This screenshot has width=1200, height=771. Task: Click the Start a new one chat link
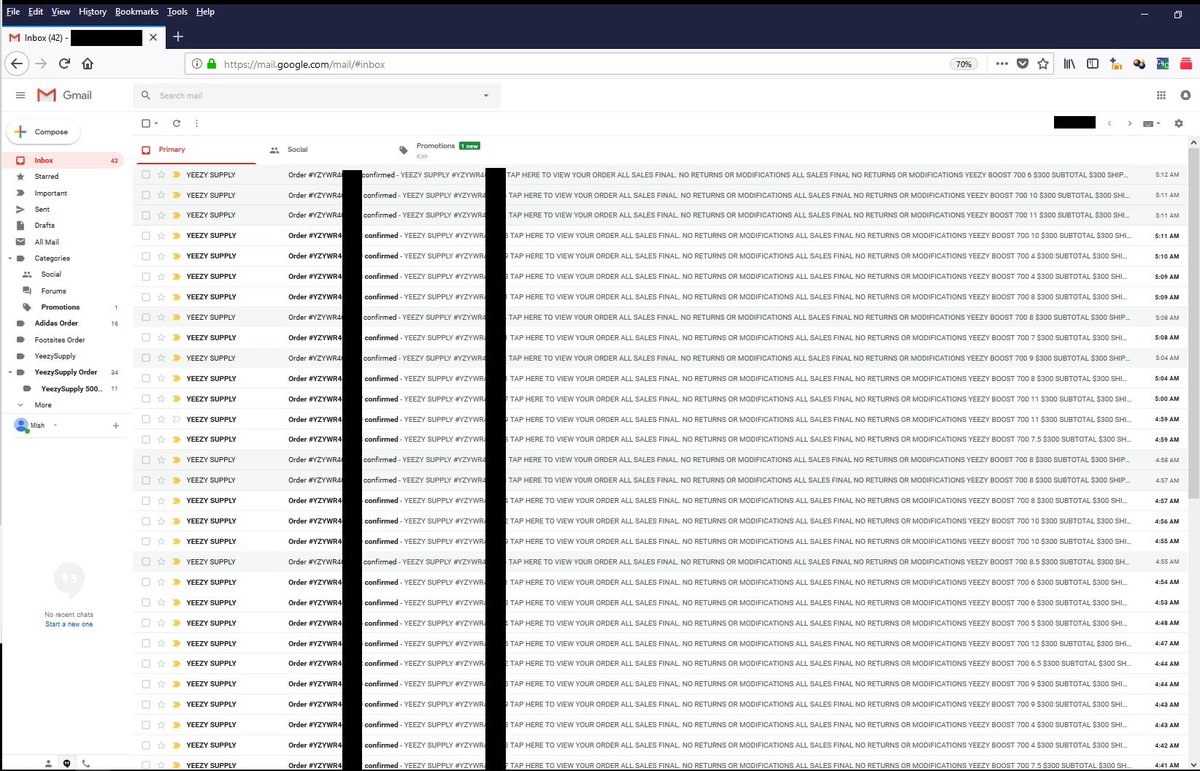click(68, 624)
